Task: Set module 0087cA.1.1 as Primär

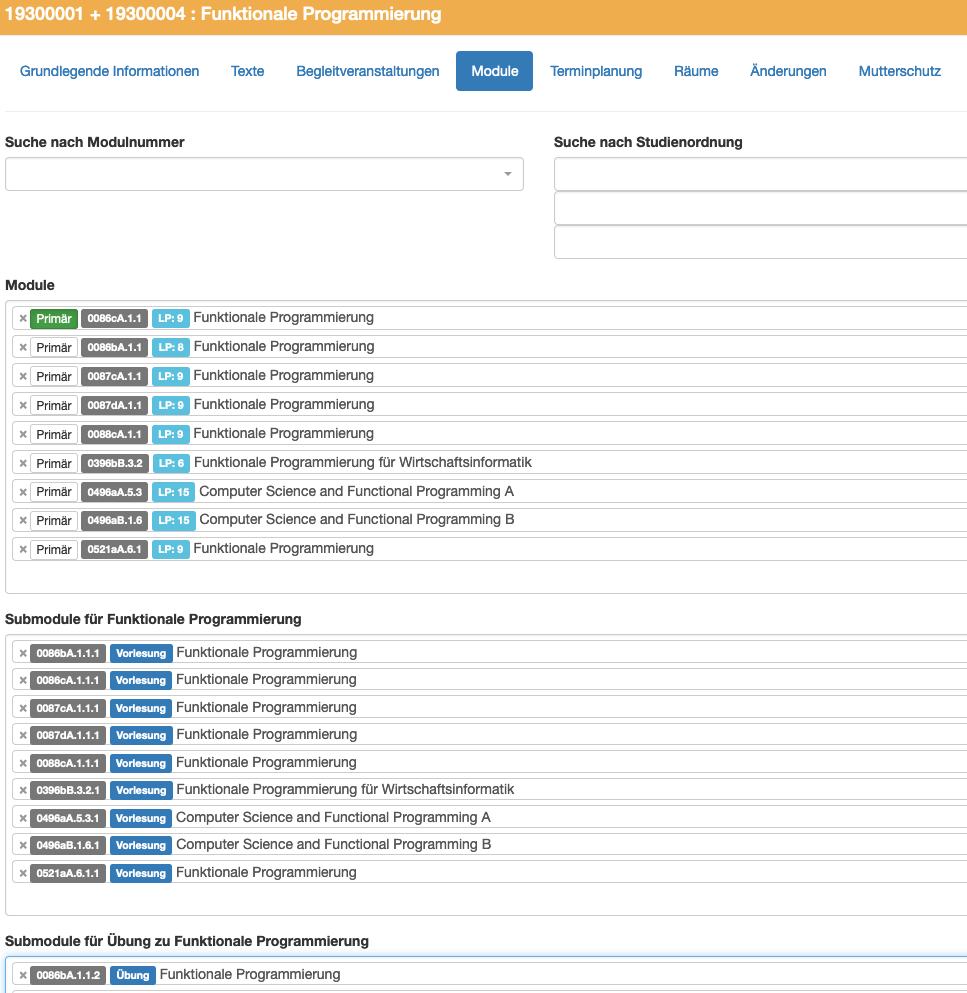Action: coord(54,376)
